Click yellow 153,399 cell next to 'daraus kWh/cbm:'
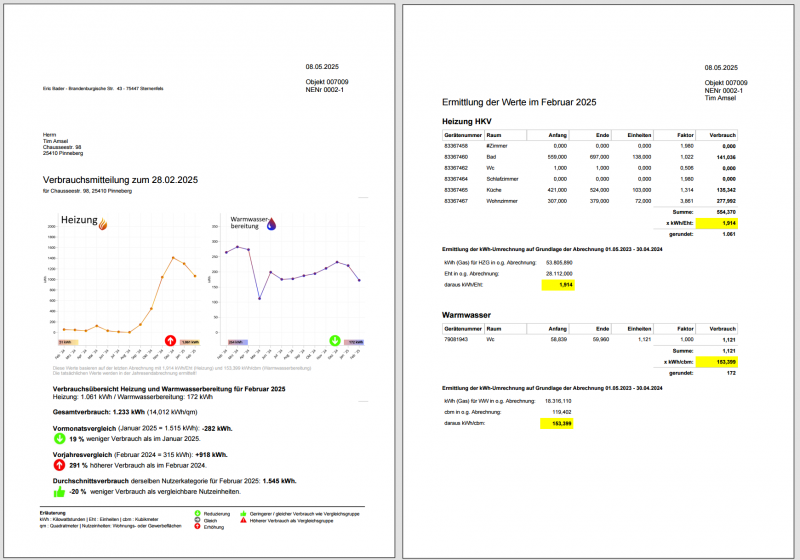 pyautogui.click(x=557, y=423)
